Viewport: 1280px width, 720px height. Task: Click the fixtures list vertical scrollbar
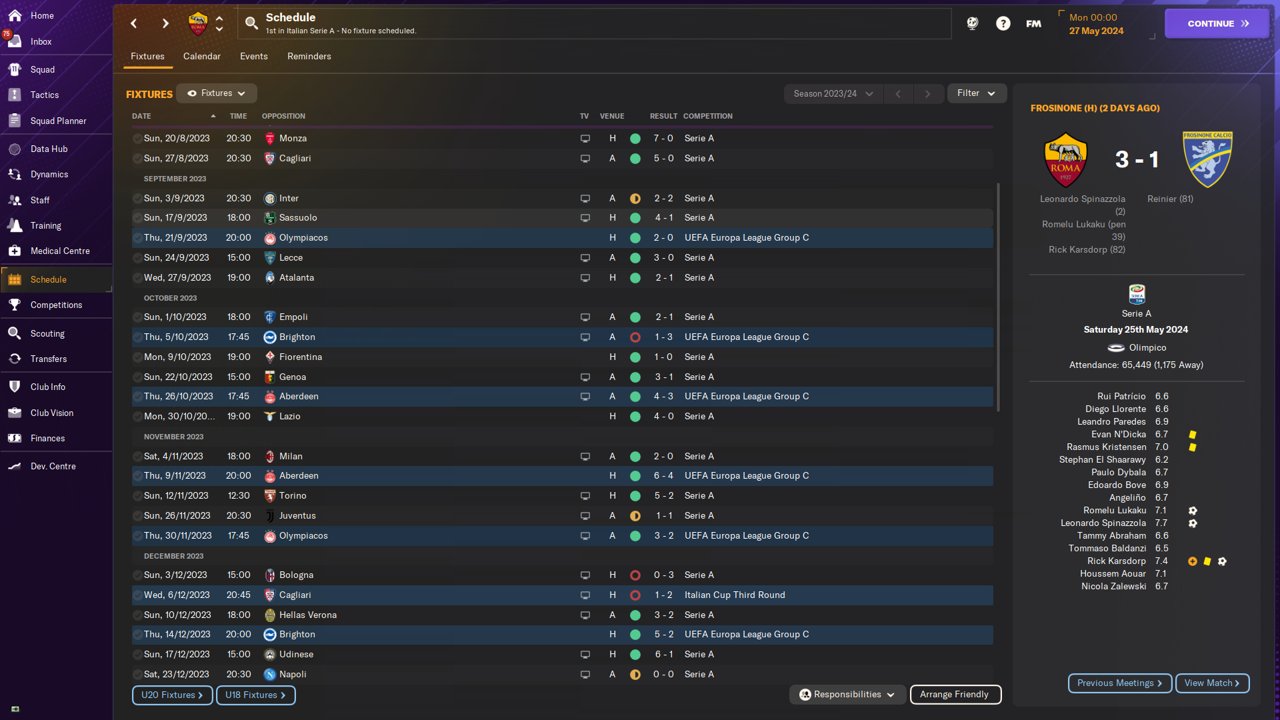(x=998, y=295)
